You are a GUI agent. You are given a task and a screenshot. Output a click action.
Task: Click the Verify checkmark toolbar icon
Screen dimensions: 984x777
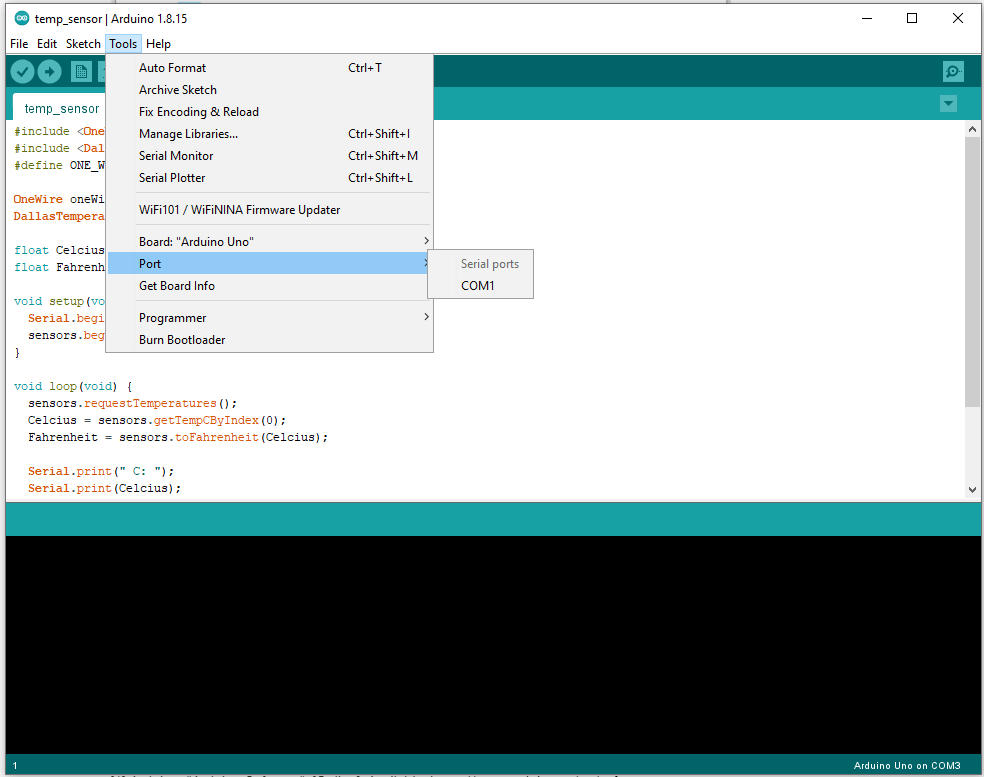22,72
